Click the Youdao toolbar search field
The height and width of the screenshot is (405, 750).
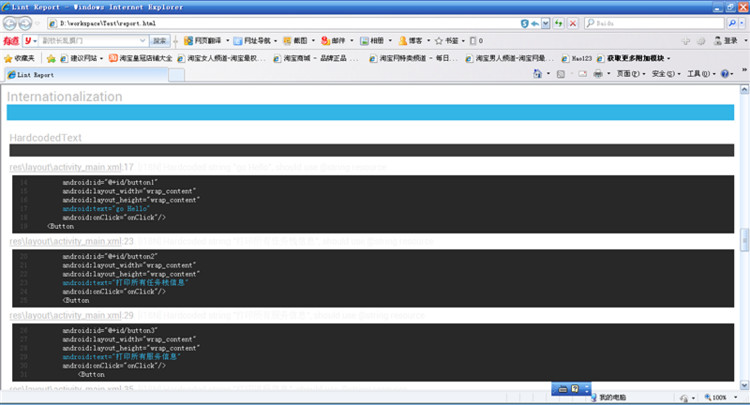(89, 41)
